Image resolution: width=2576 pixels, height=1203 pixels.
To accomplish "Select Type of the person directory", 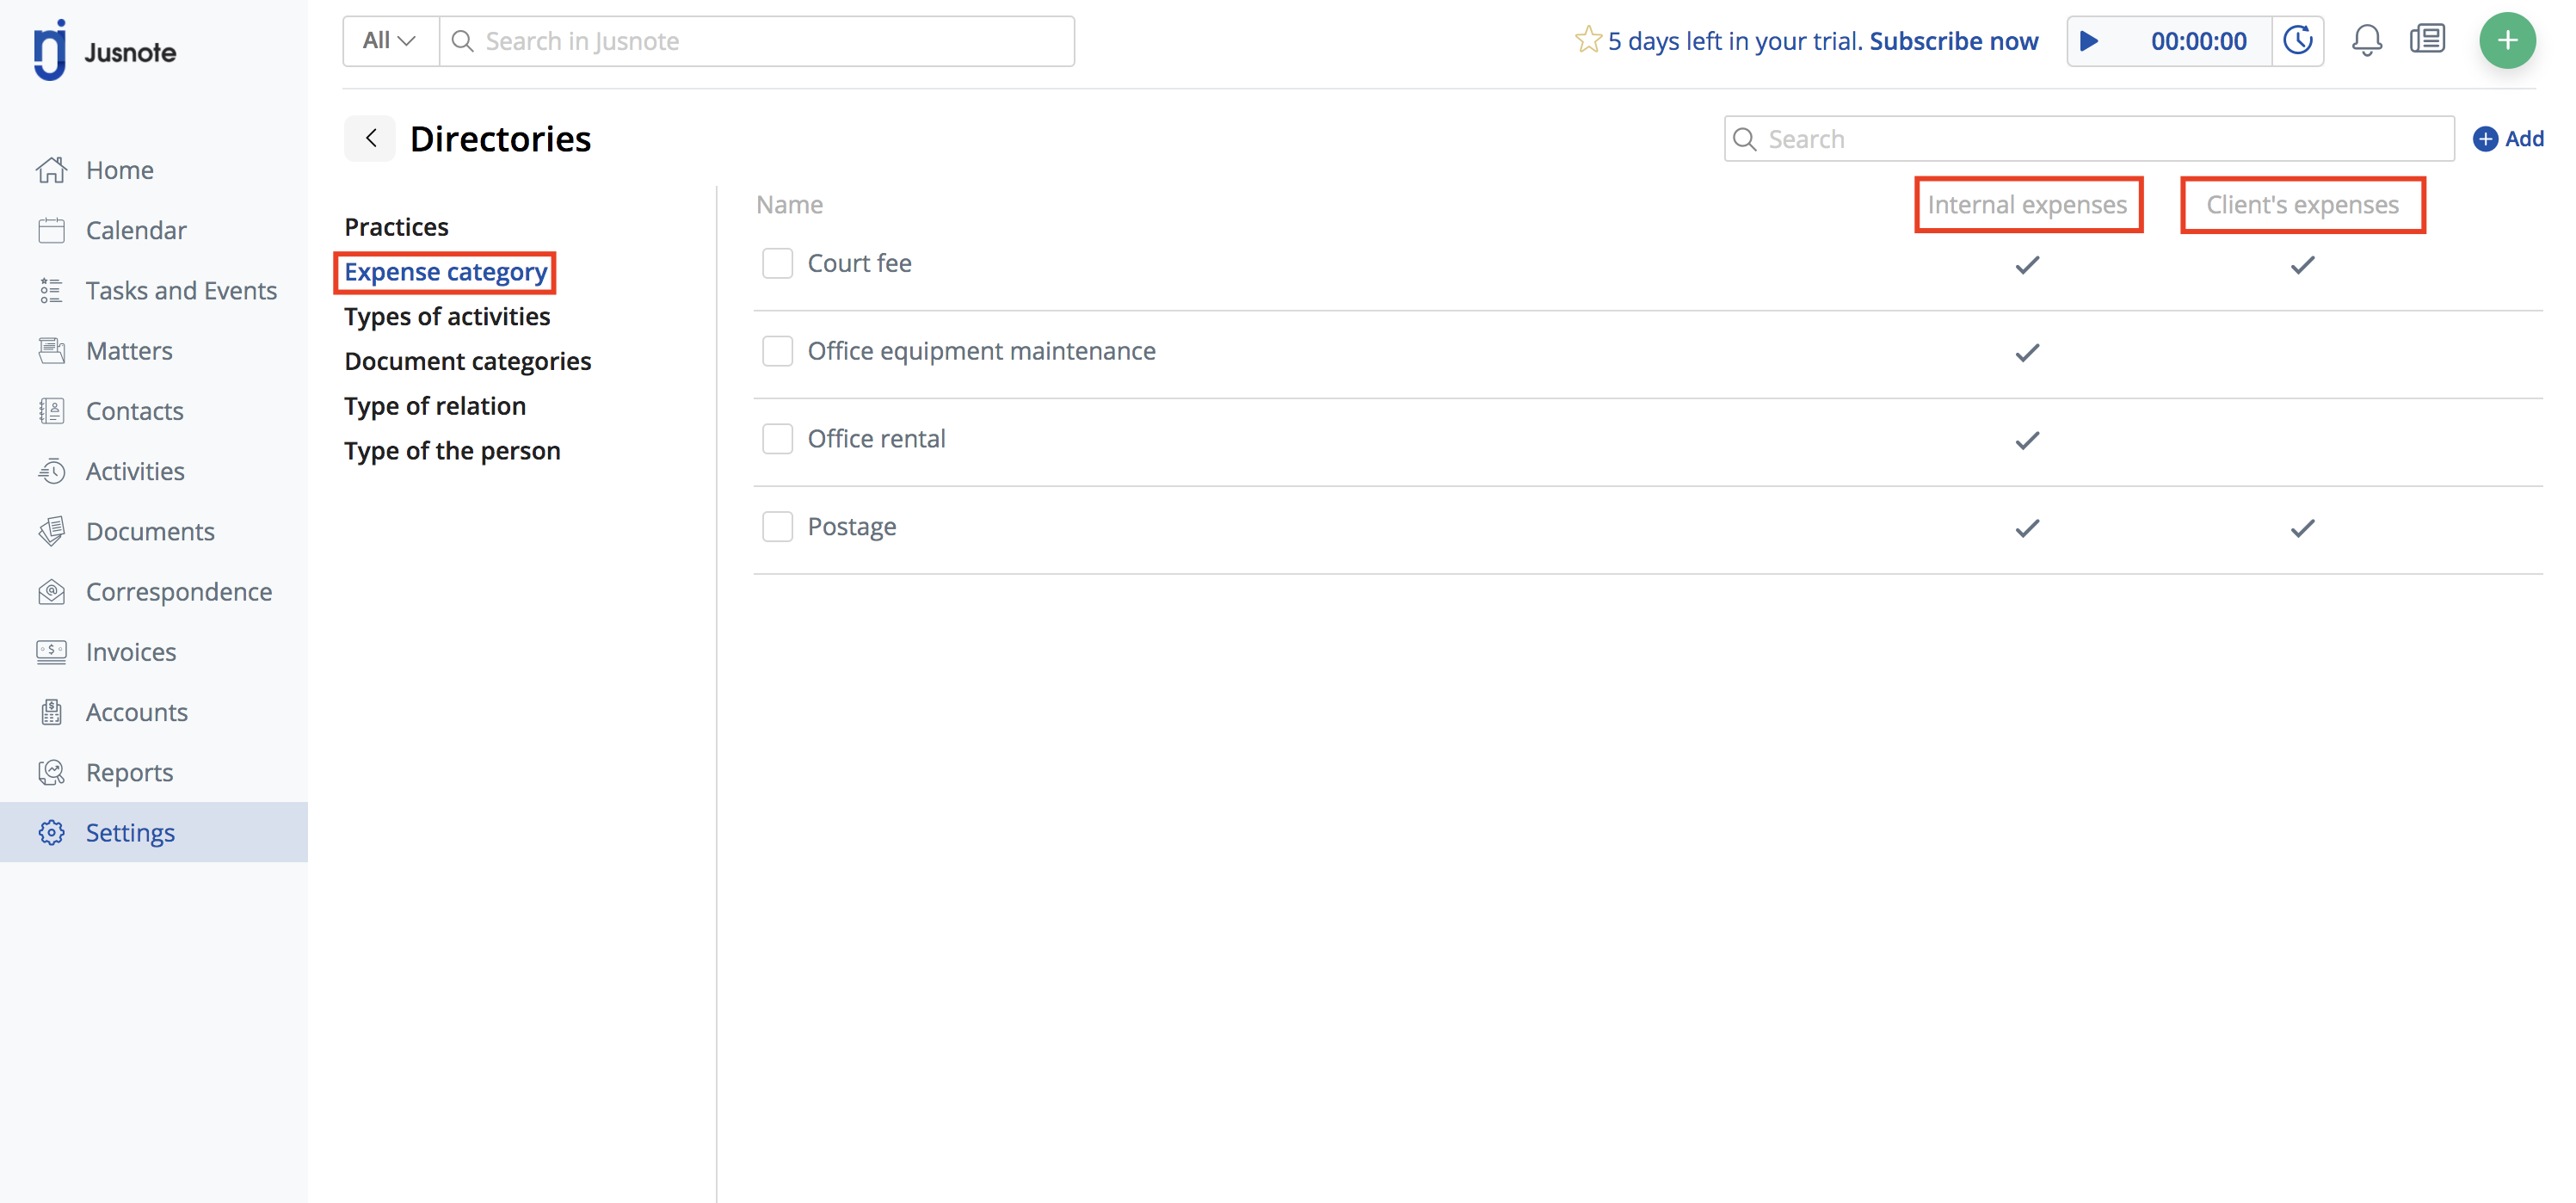I will pyautogui.click(x=452, y=451).
